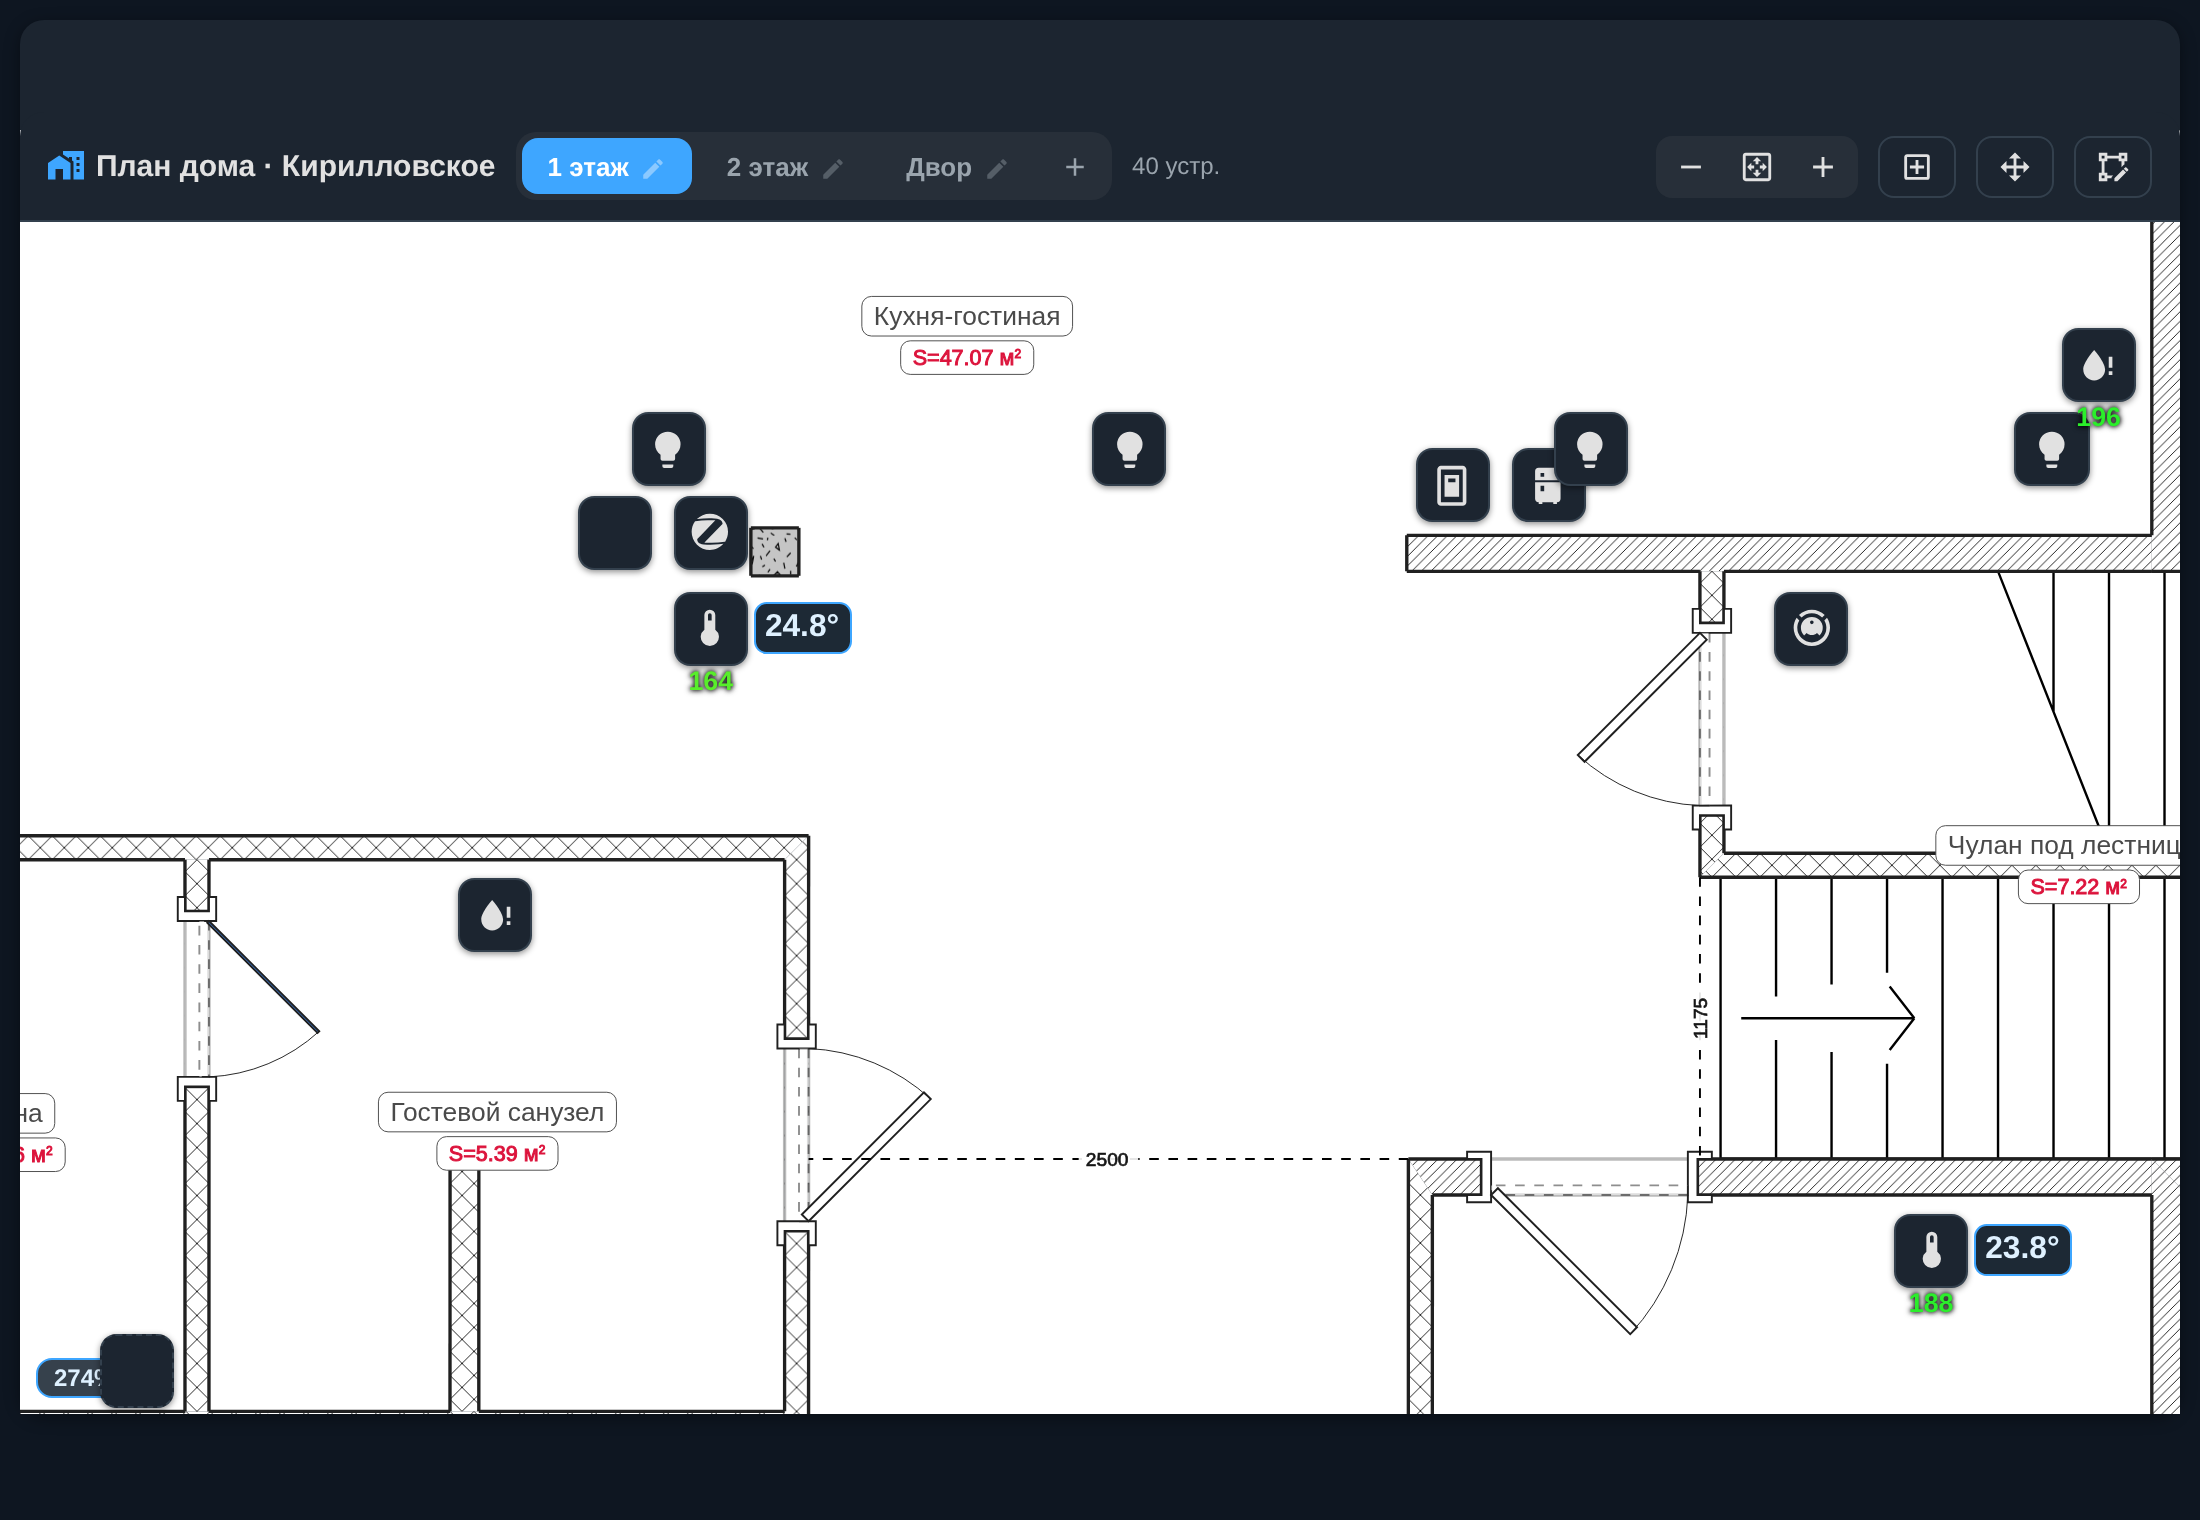
Task: Select the Zigbee coordinator device icon
Action: click(710, 532)
